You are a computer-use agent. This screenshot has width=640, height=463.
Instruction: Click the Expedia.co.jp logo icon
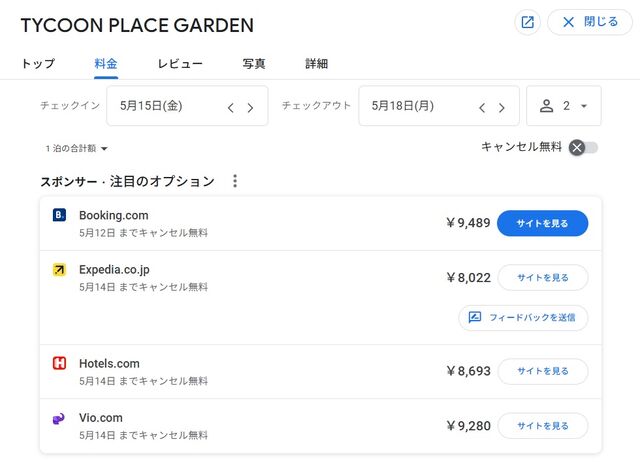(x=60, y=269)
